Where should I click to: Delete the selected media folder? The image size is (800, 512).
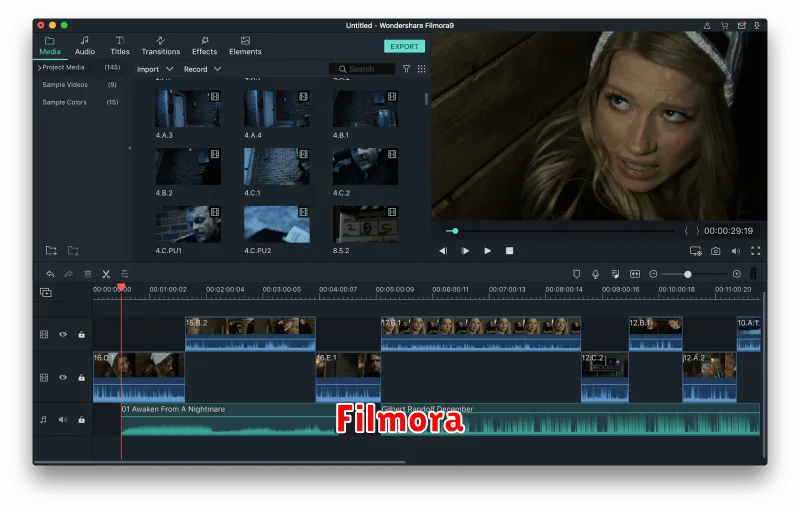click(73, 250)
